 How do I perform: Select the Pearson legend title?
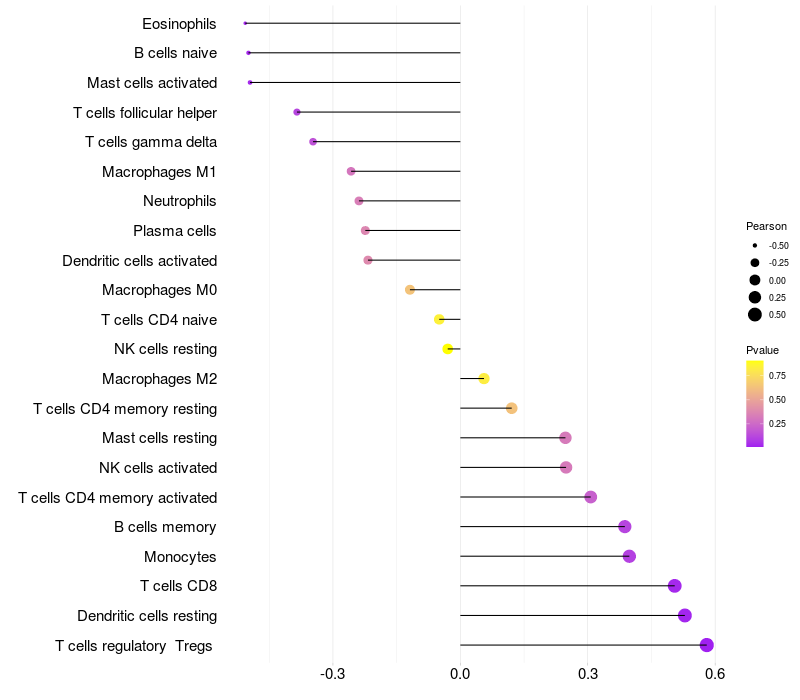pyautogui.click(x=766, y=226)
